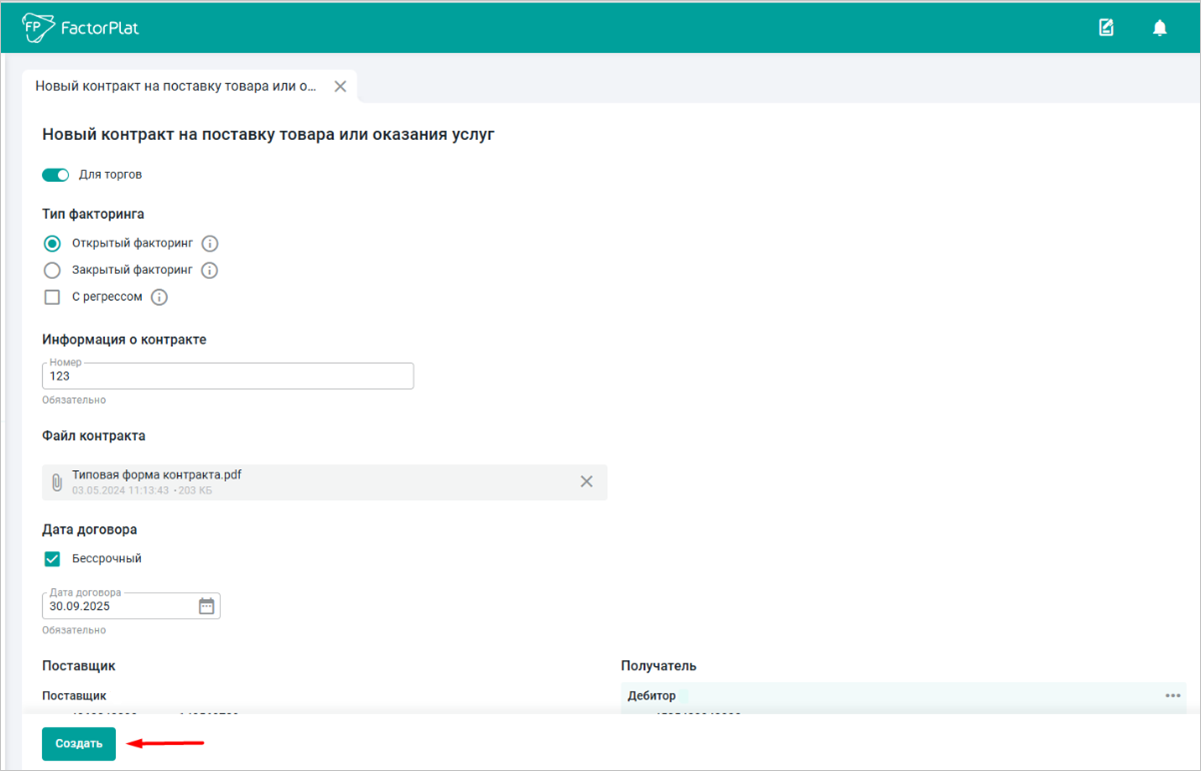Show info icon next to С регрессом
Viewport: 1201px width, 771px height.
click(159, 297)
